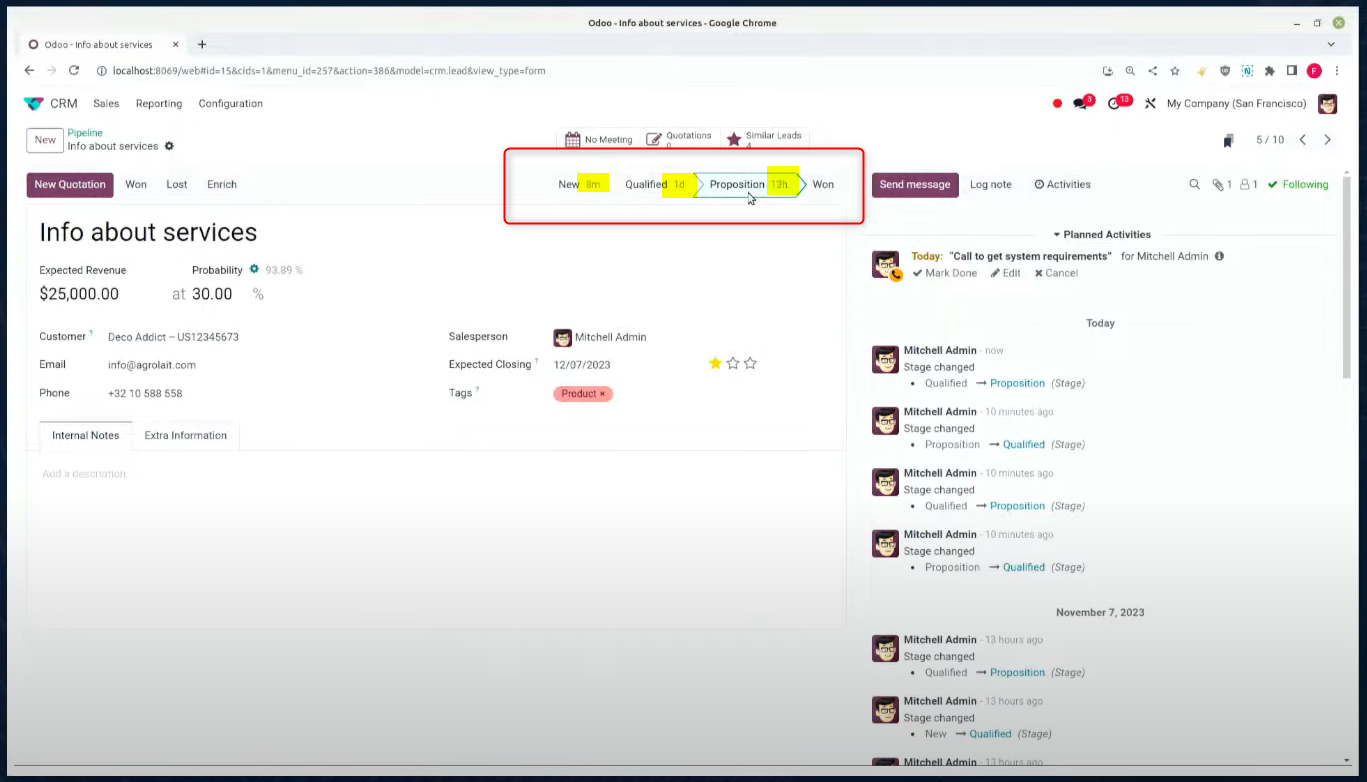Bookmark this page with the star icon
The height and width of the screenshot is (782, 1367).
tap(1175, 71)
